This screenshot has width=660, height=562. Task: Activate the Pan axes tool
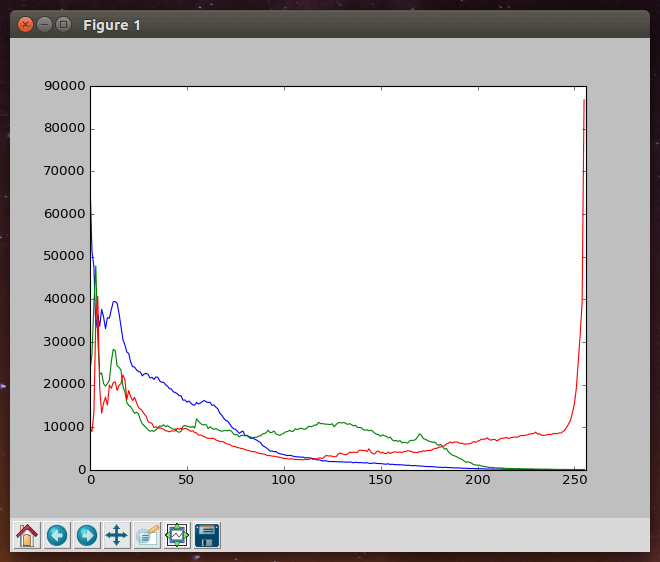point(117,535)
